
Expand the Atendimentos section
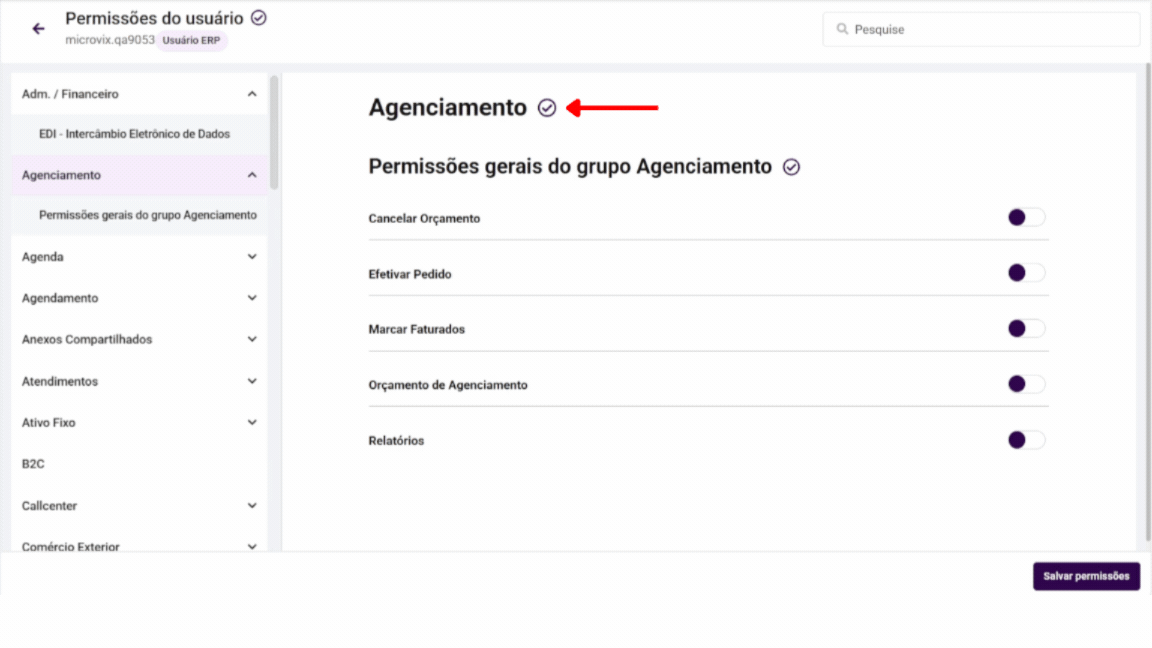pos(252,381)
